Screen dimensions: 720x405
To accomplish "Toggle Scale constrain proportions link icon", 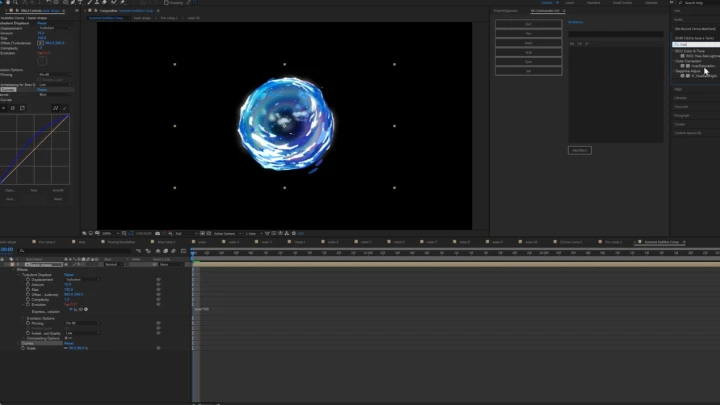I will (66, 348).
